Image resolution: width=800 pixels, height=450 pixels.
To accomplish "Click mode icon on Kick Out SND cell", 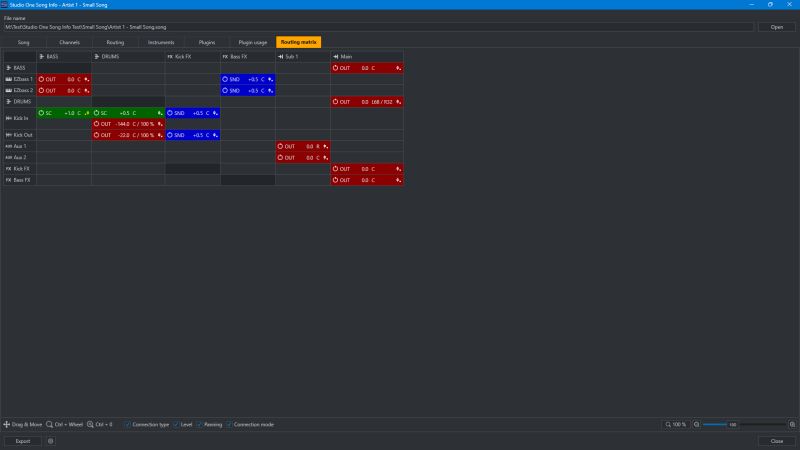I will pyautogui.click(x=215, y=135).
